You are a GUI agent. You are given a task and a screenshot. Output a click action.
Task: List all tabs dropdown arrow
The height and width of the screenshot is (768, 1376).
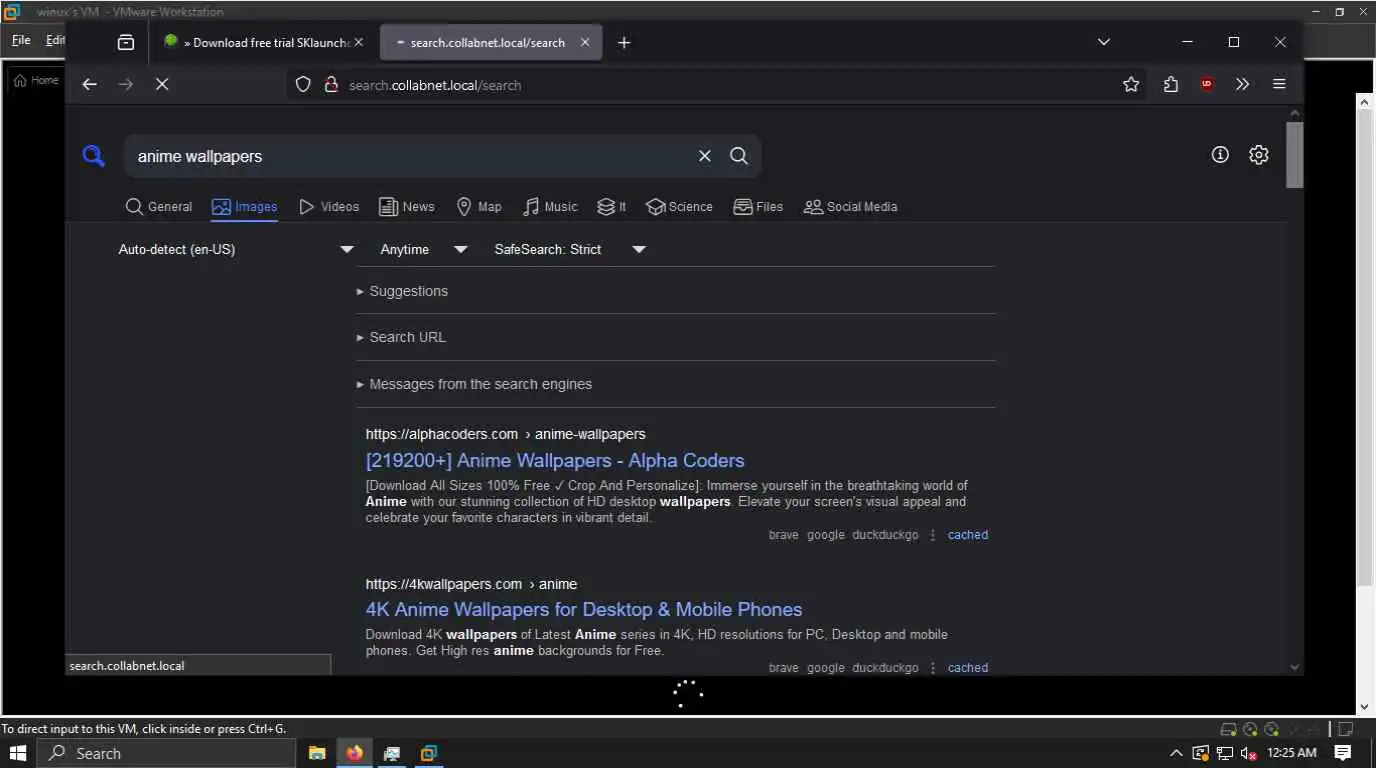click(x=1104, y=42)
